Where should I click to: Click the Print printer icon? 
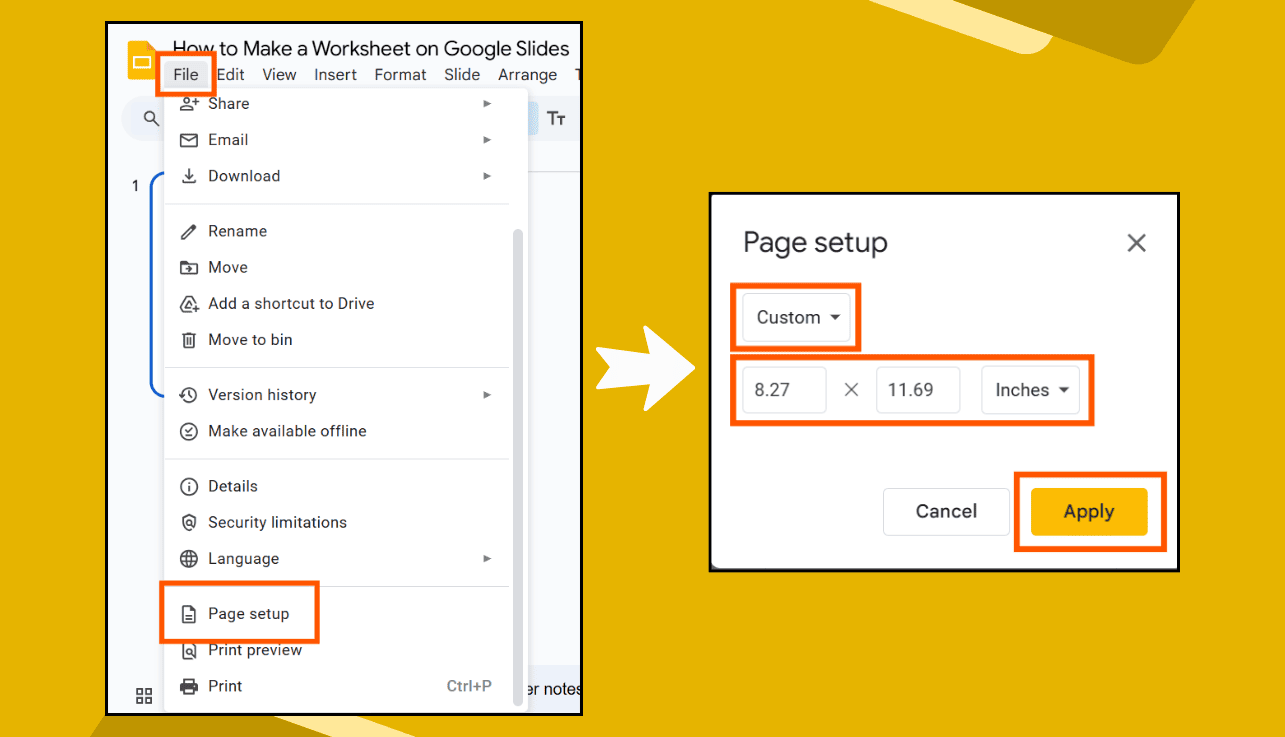190,686
